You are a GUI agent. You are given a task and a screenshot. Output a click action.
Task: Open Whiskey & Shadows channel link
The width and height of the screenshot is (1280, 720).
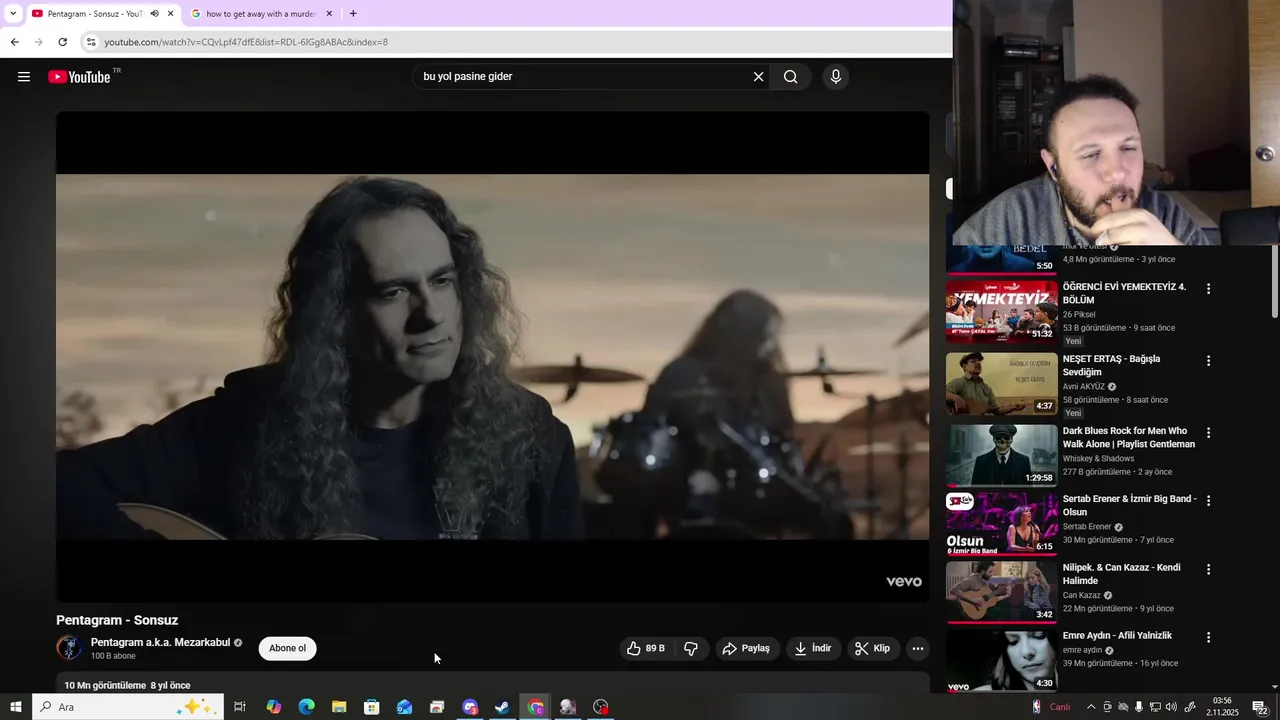point(1098,458)
